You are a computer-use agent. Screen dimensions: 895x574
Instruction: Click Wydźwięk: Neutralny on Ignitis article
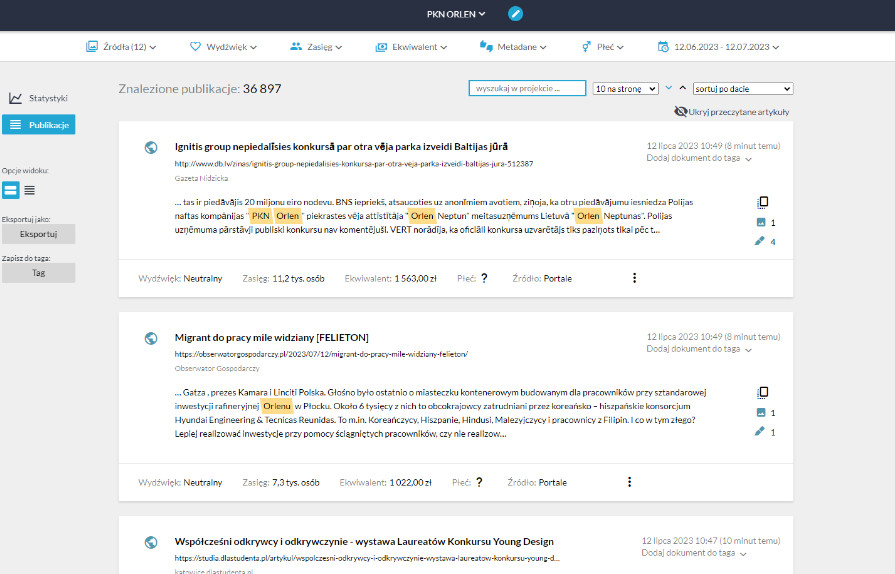point(180,278)
